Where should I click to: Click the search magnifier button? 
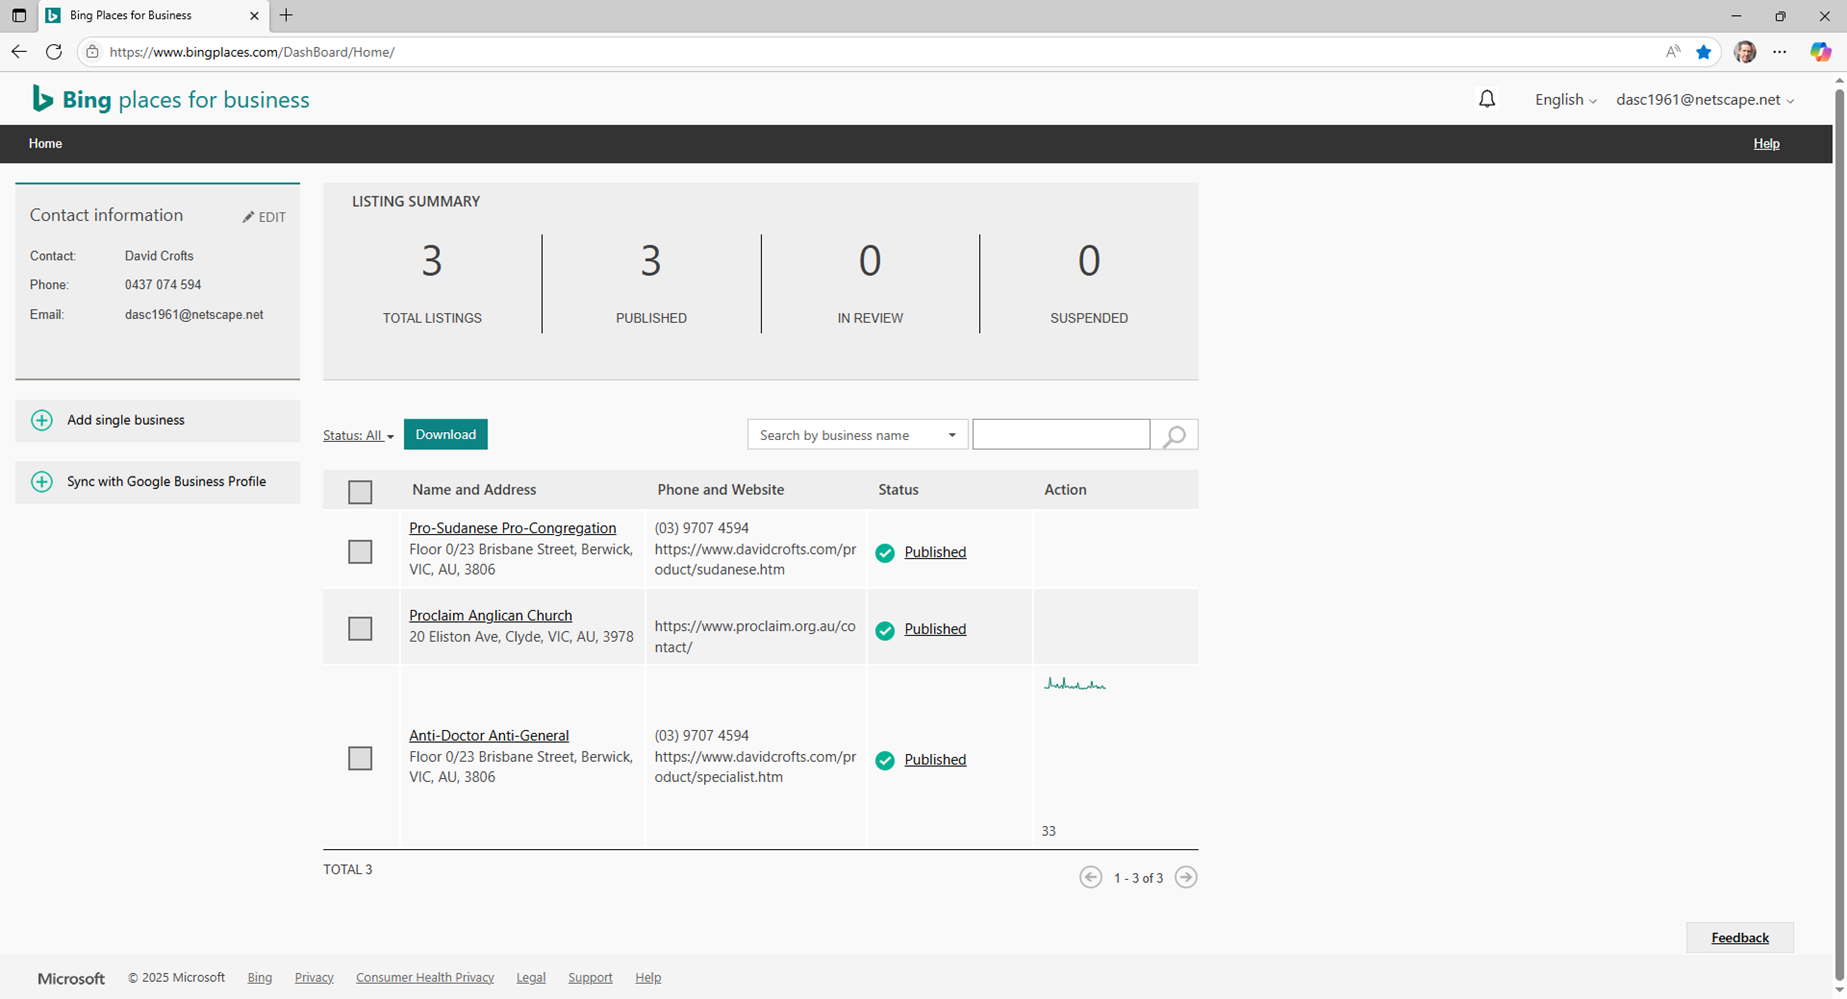[x=1175, y=435]
